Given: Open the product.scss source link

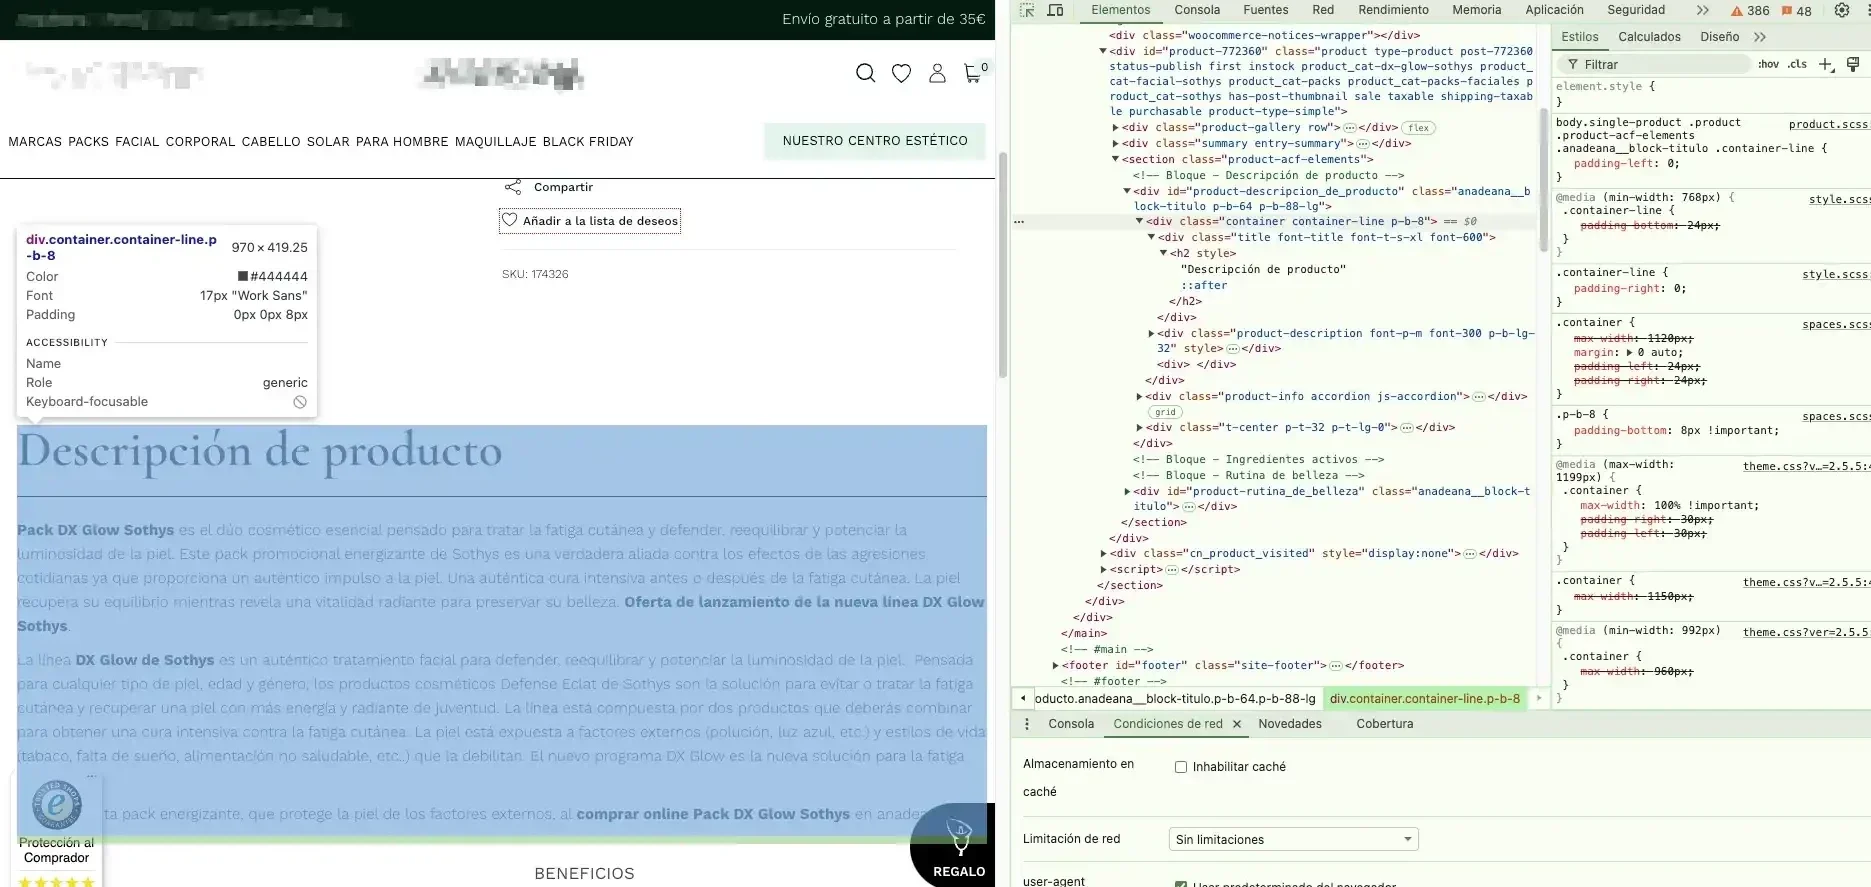Looking at the screenshot, I should 1828,124.
